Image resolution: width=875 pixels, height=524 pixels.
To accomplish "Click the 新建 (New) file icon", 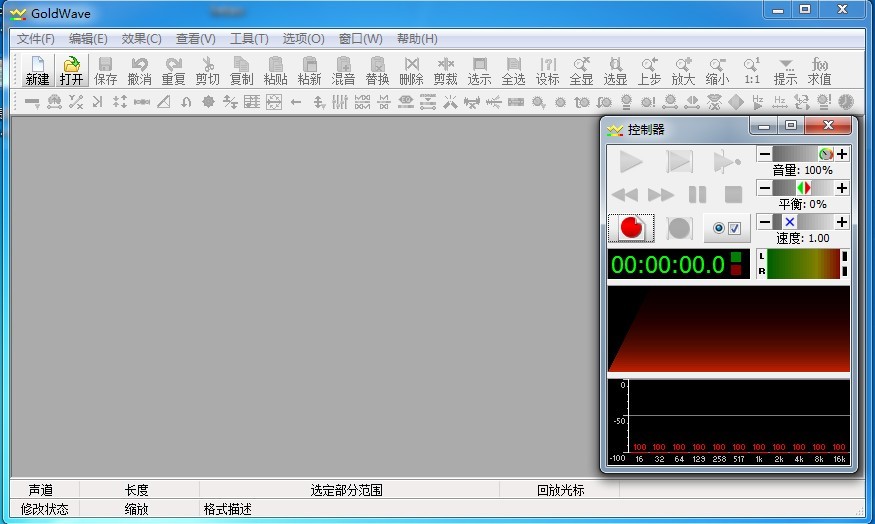I will click(37, 70).
